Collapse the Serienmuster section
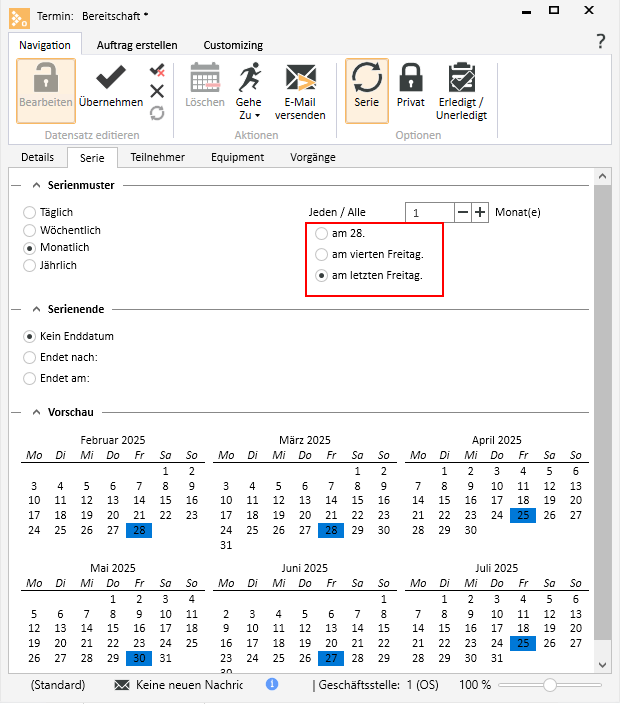 click(x=37, y=185)
